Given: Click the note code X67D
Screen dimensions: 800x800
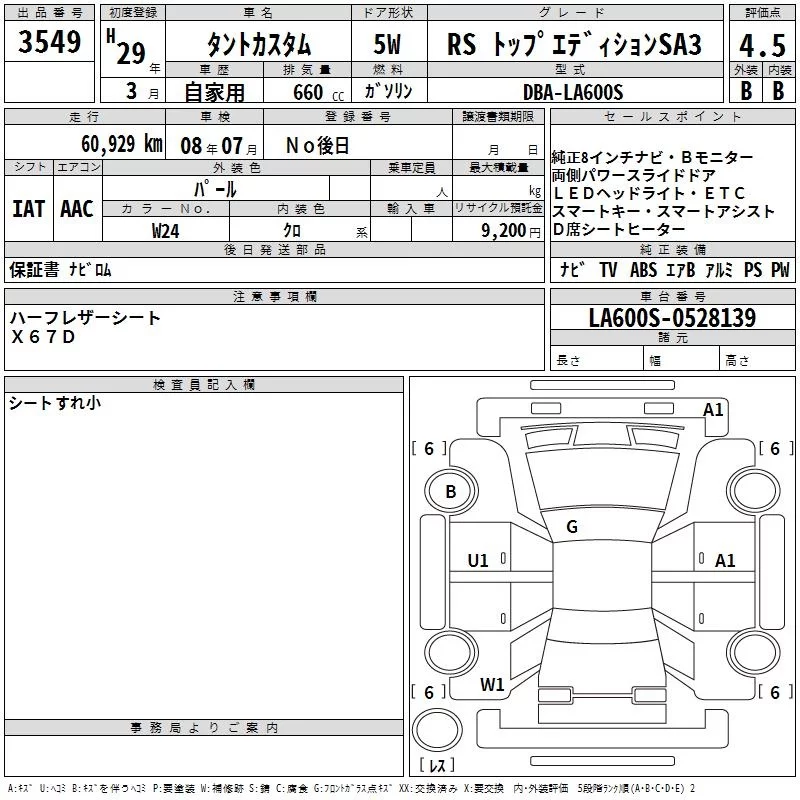Looking at the screenshot, I should (43, 337).
